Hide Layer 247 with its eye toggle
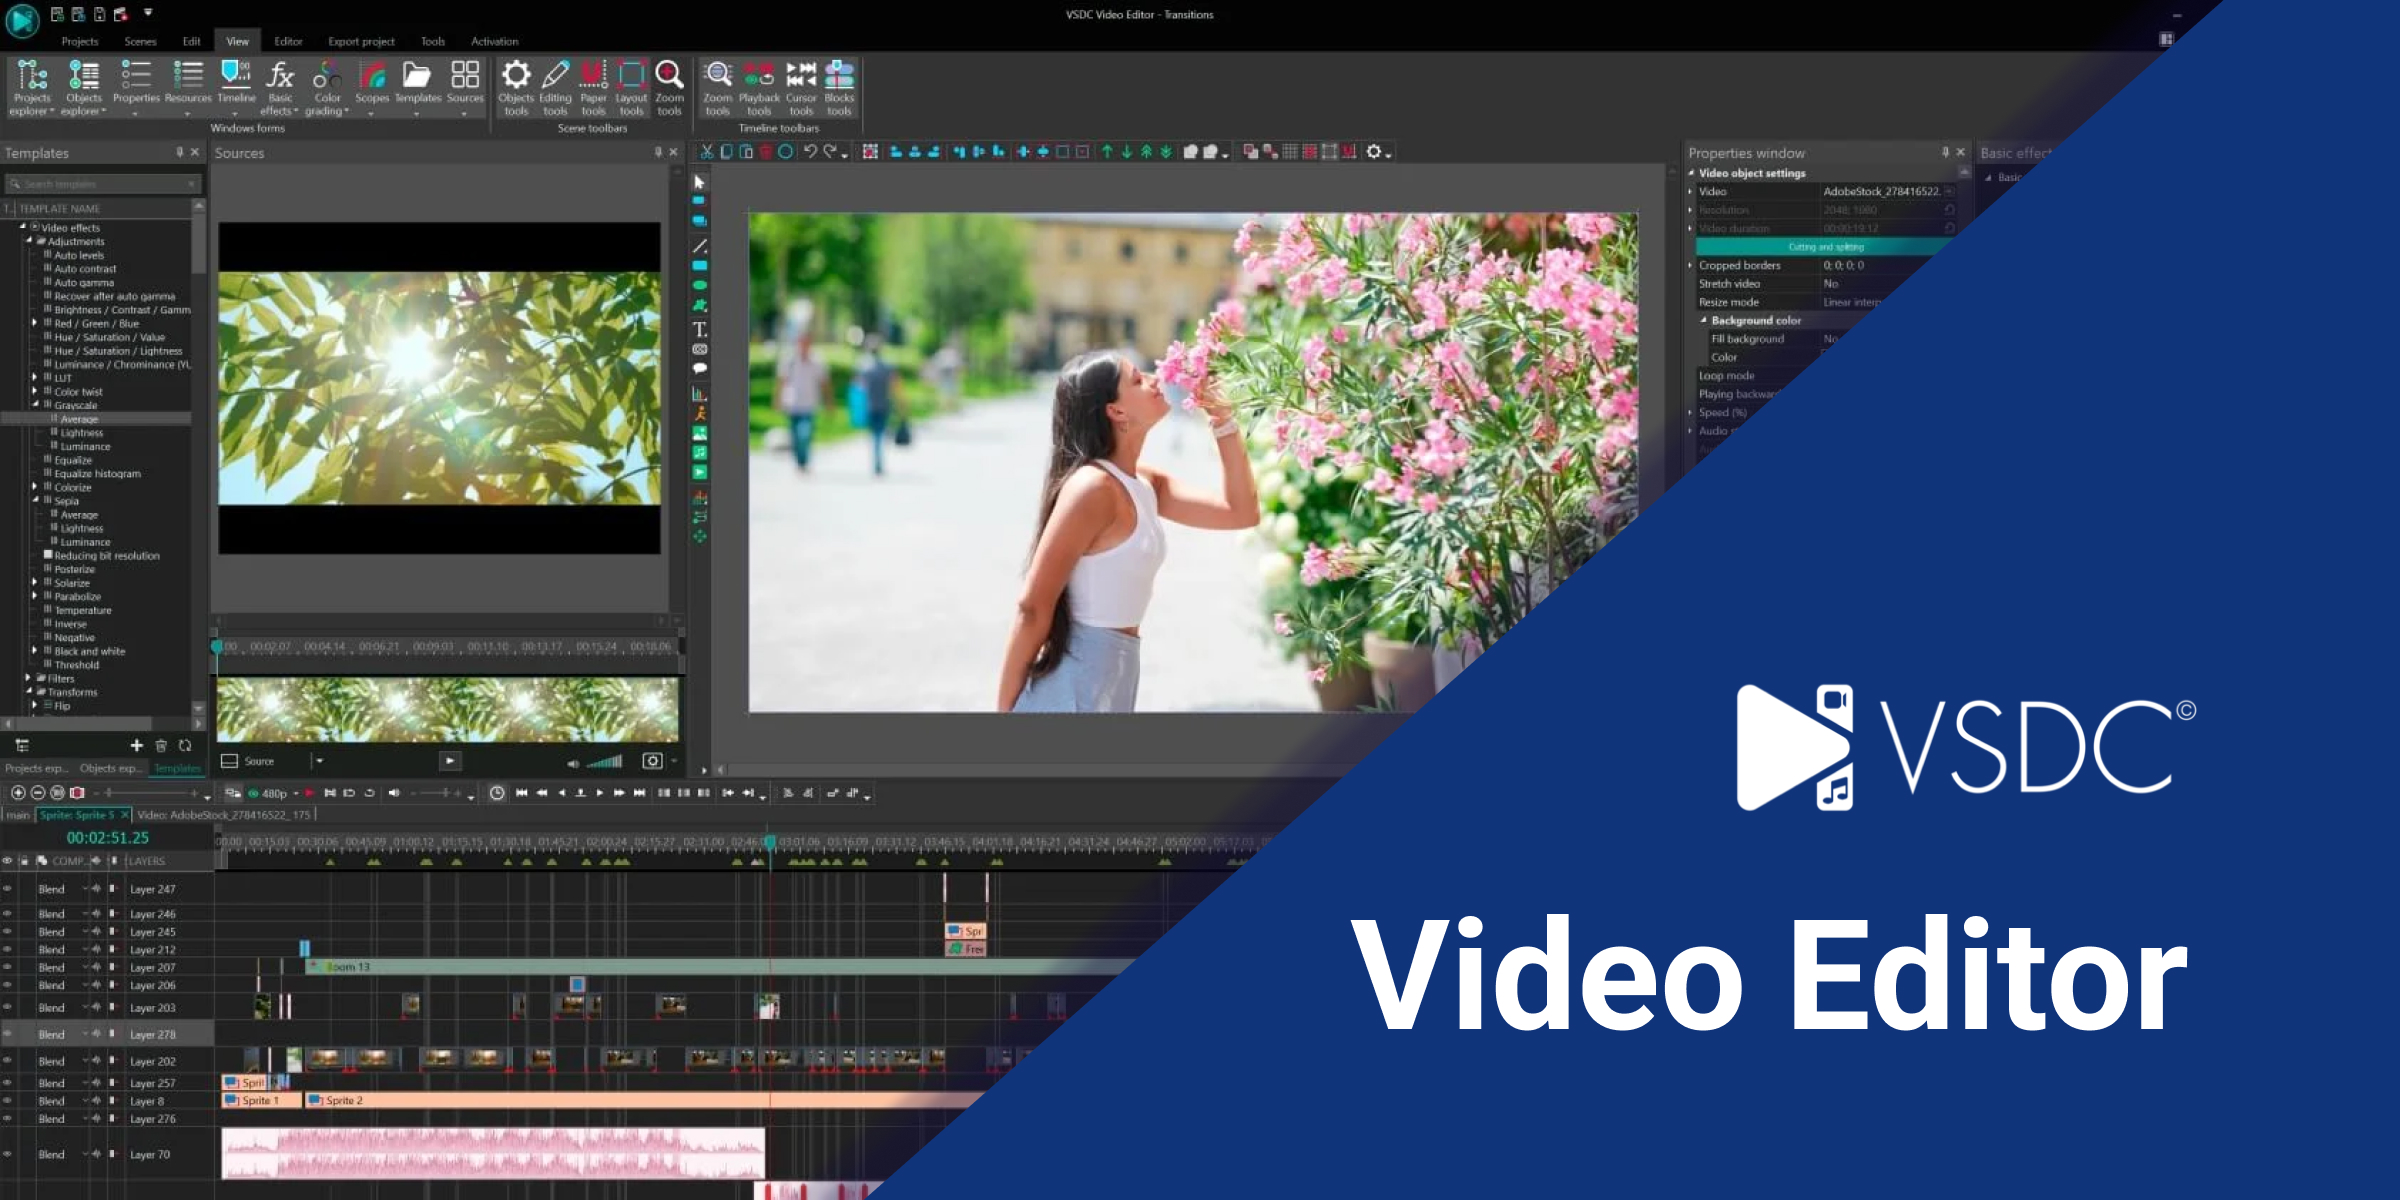Viewport: 2400px width, 1200px height. click(x=8, y=889)
